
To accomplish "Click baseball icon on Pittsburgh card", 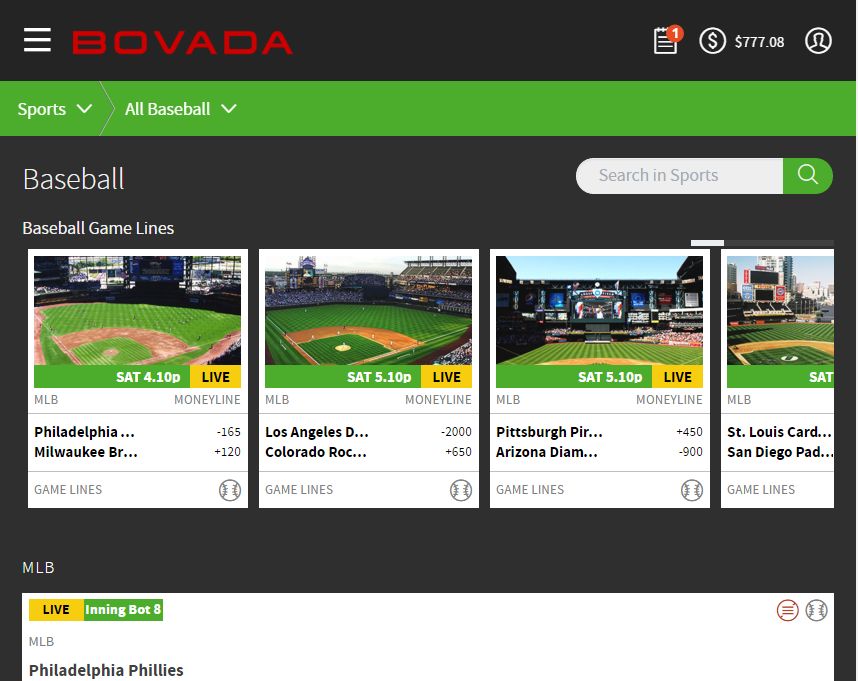I will click(692, 490).
